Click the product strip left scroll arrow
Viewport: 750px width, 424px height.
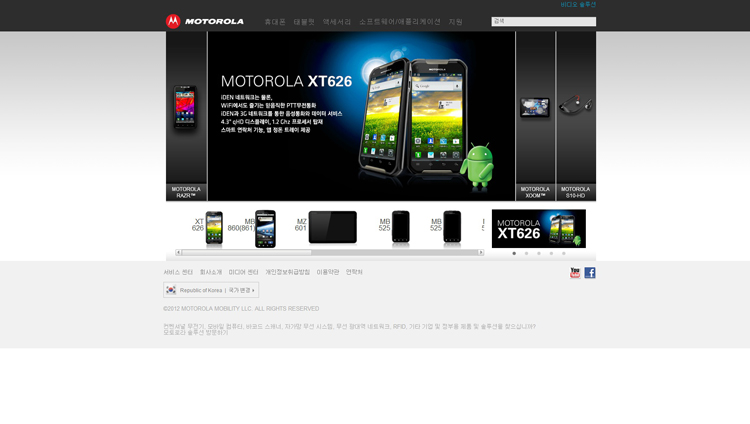pos(178,252)
